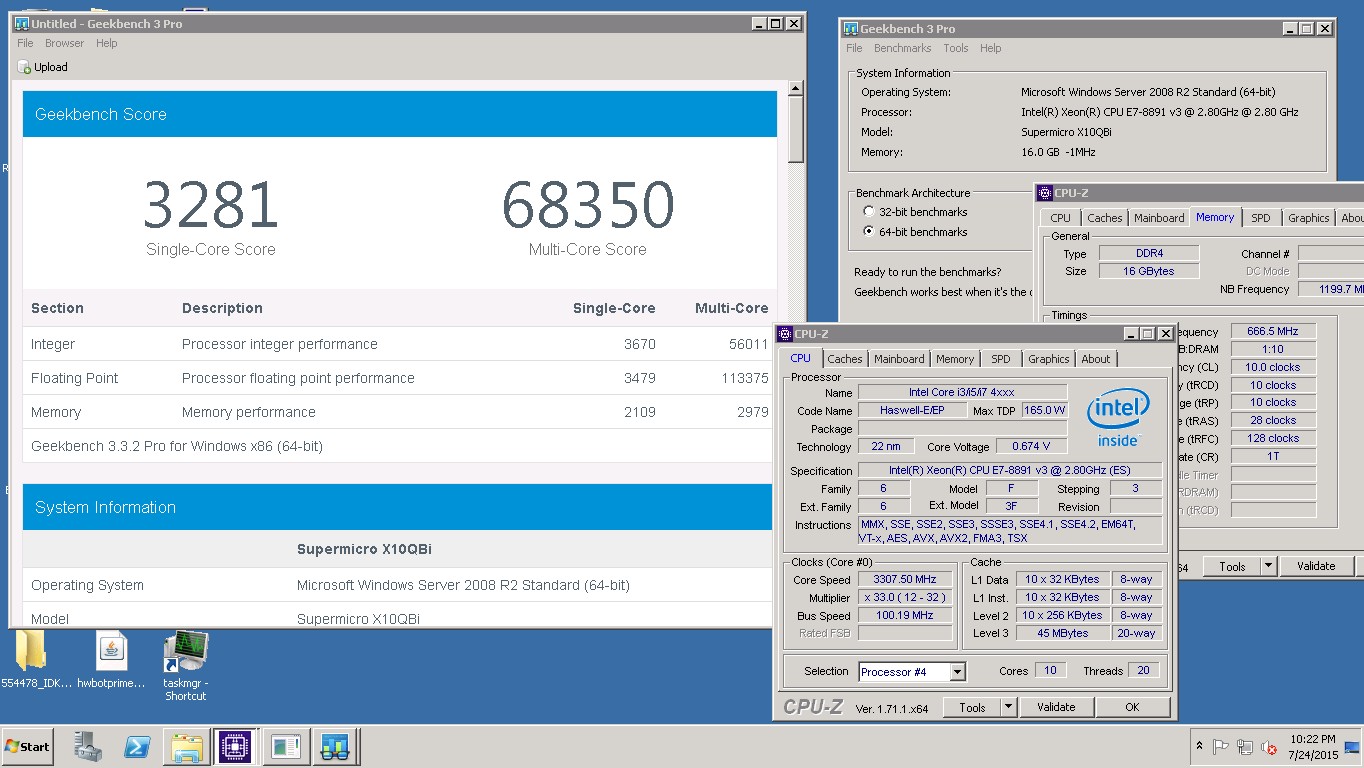The image size is (1364, 768).
Task: Switch to Geekbench via its glasses taskbar icon
Action: click(335, 746)
